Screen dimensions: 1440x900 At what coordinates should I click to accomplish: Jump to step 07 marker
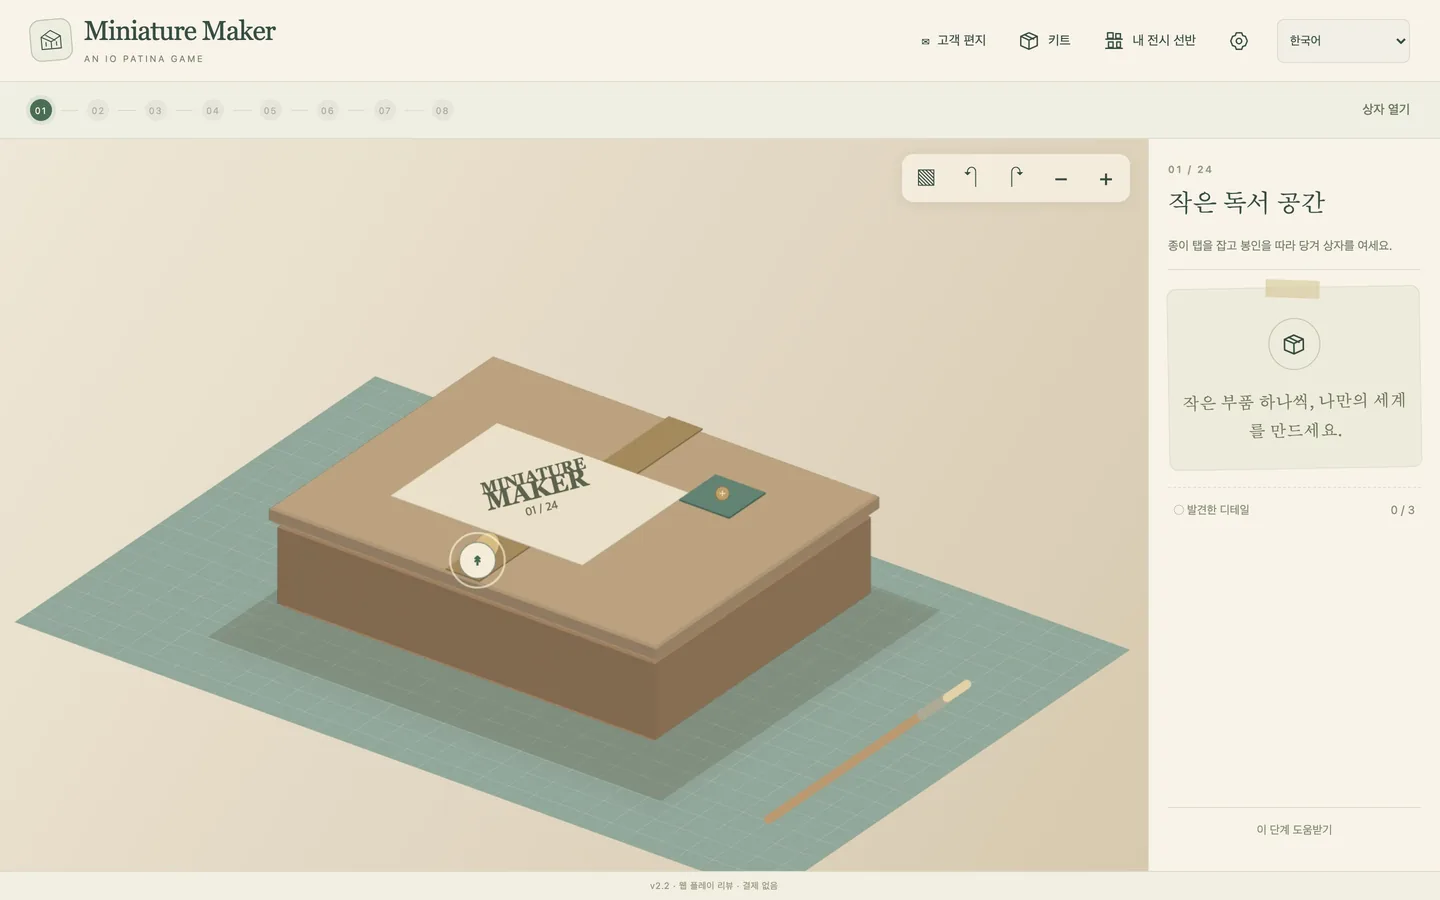(x=385, y=110)
